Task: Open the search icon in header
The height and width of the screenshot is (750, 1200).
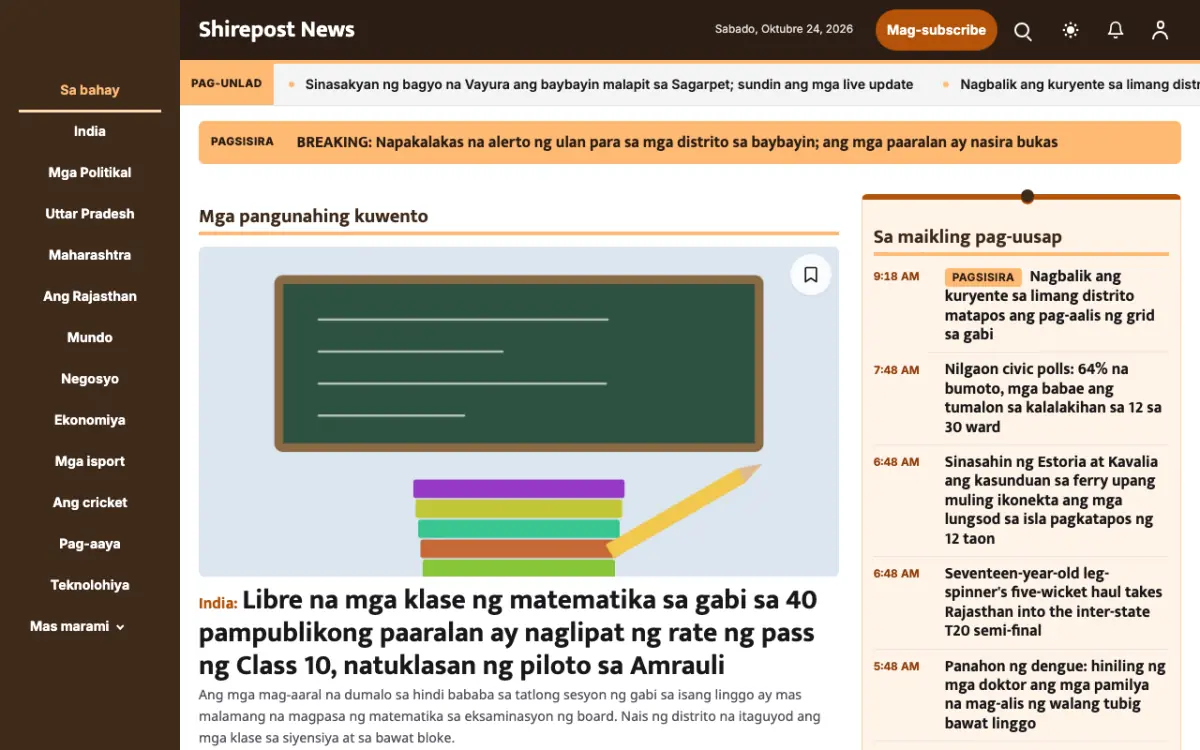Action: (1023, 31)
